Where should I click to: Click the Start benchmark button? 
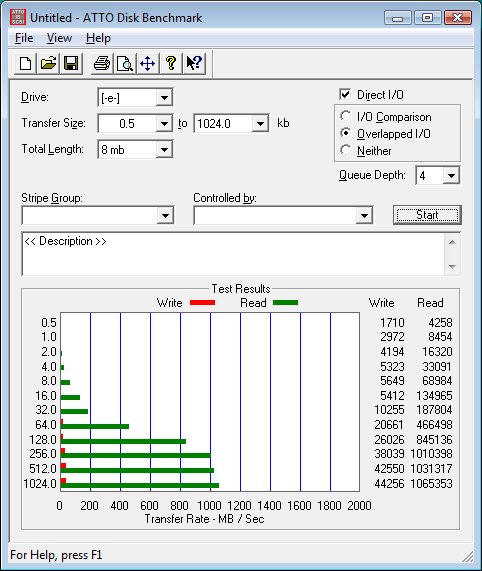pos(427,215)
